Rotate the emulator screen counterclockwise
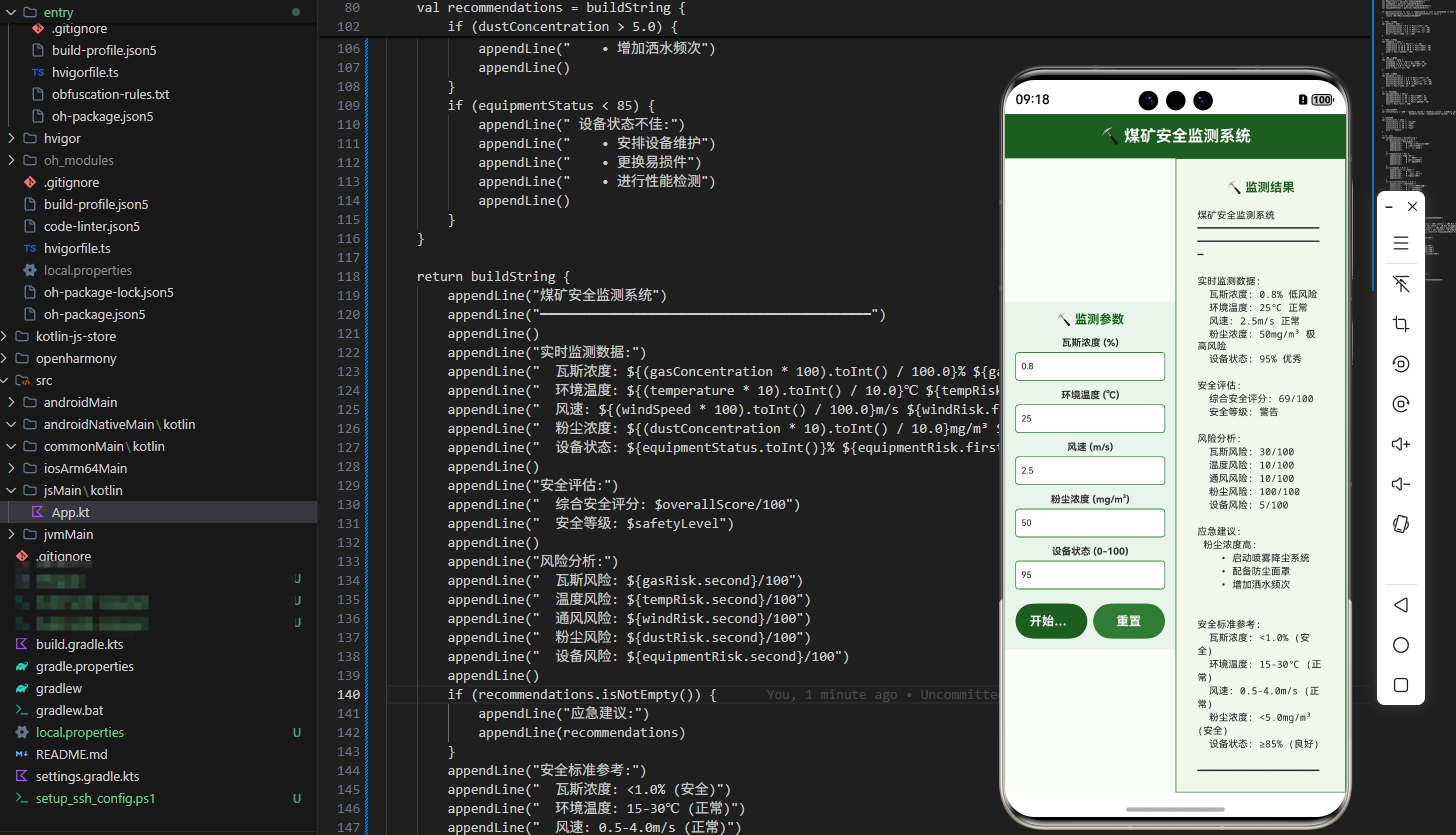The image size is (1456, 835). tap(1401, 364)
